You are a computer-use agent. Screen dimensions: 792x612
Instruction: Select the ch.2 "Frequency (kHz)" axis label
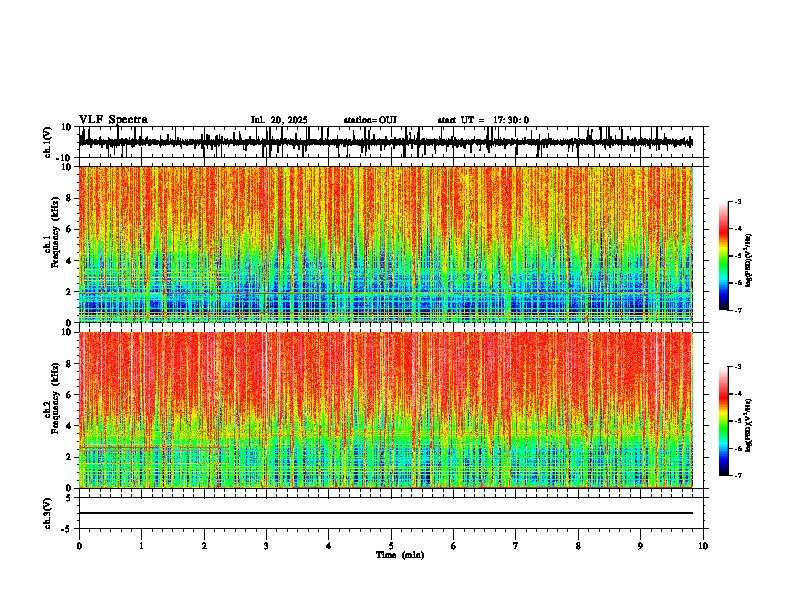click(x=56, y=398)
